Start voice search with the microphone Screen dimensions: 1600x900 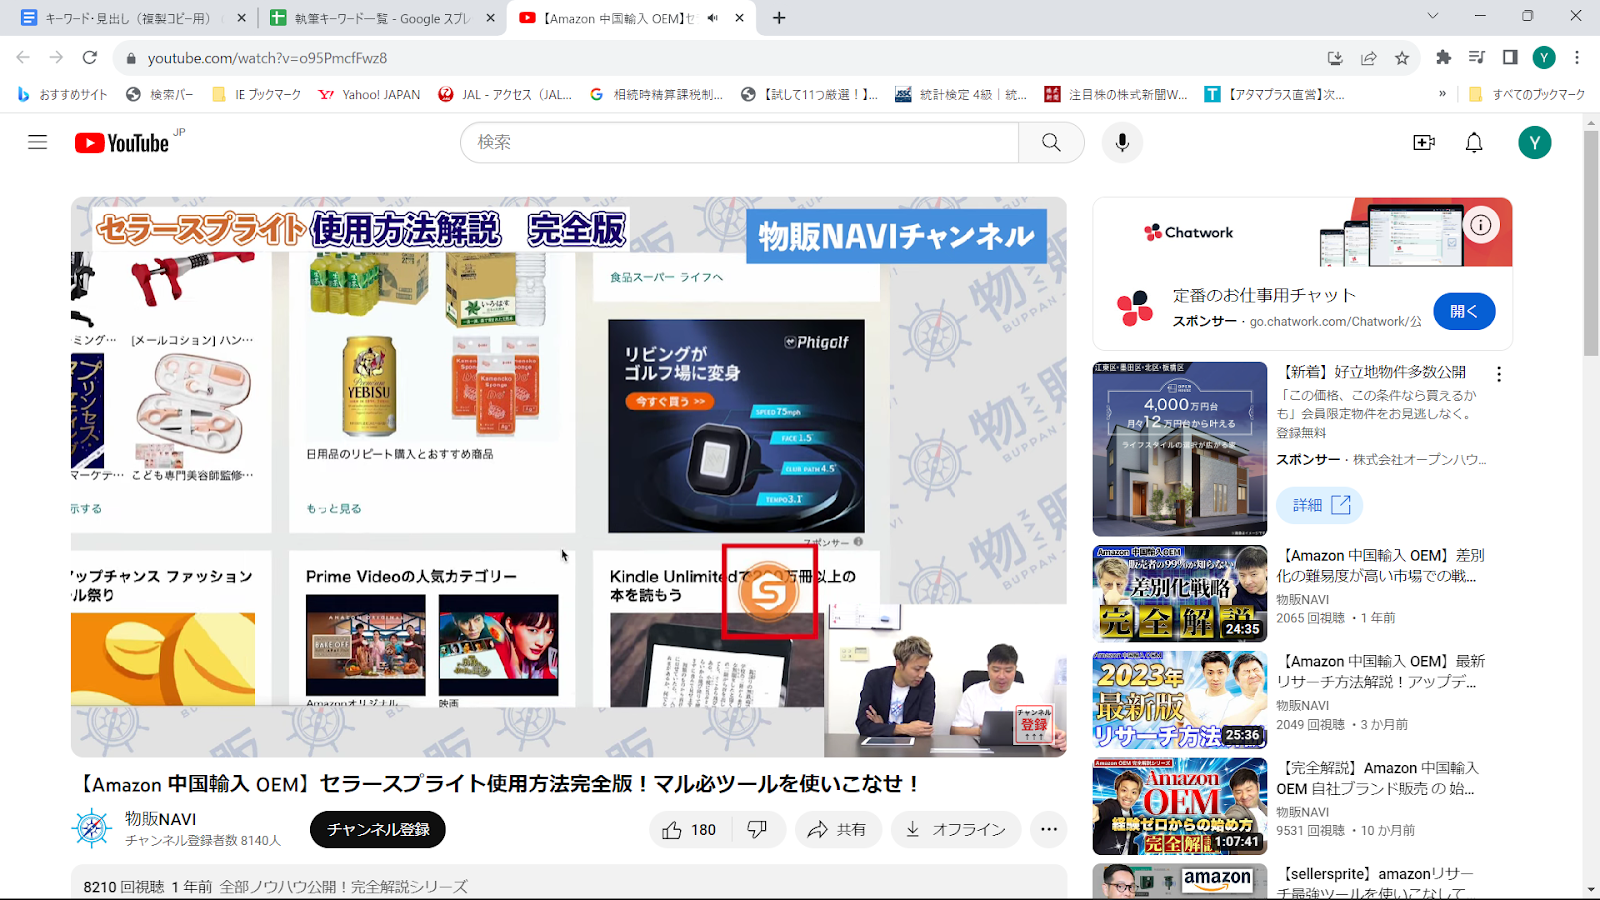coord(1122,142)
